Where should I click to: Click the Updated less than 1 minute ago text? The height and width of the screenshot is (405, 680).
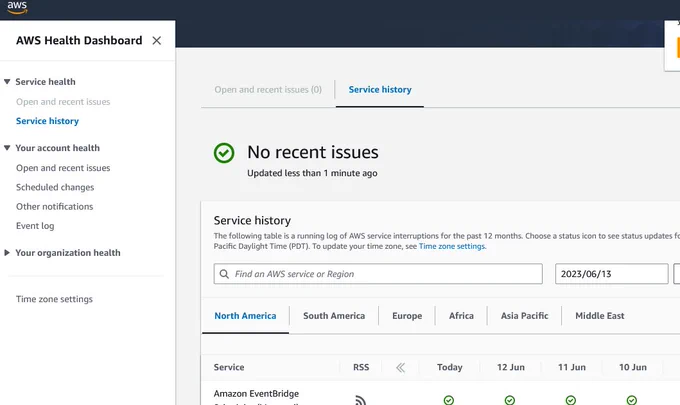pyautogui.click(x=312, y=173)
